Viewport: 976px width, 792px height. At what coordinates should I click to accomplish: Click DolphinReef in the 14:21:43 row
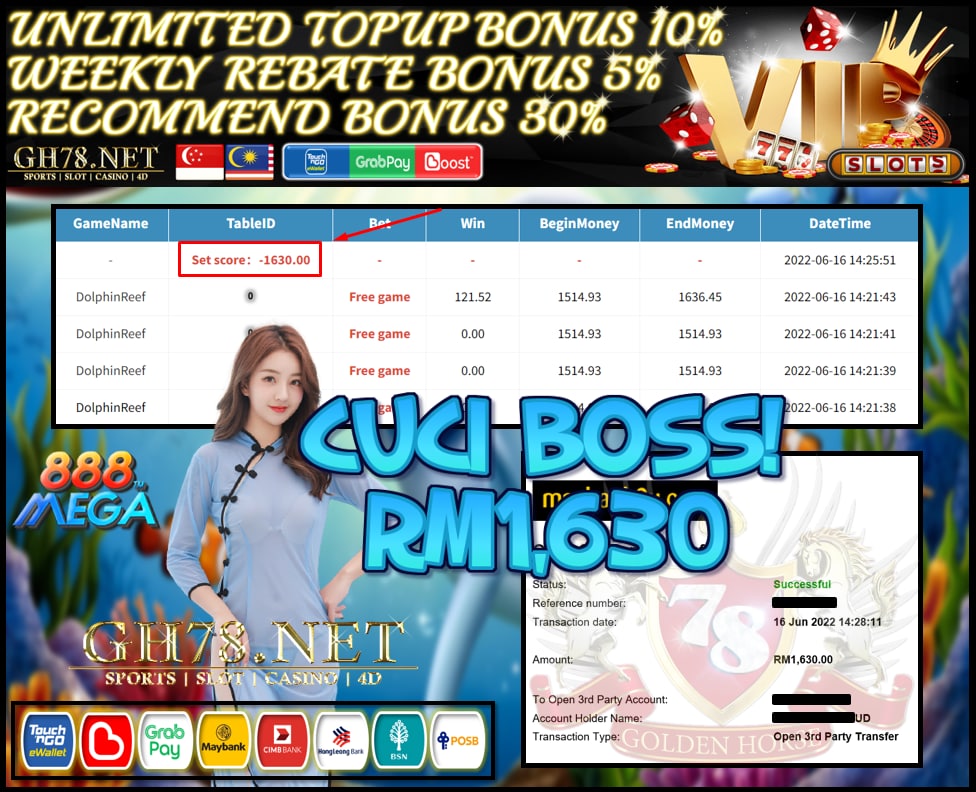111,297
